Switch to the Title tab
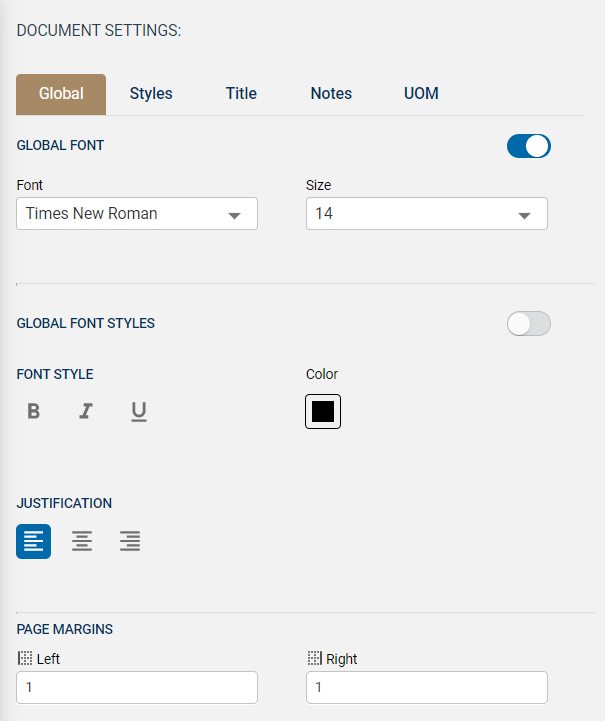Screen dimensions: 605x721 241,94
